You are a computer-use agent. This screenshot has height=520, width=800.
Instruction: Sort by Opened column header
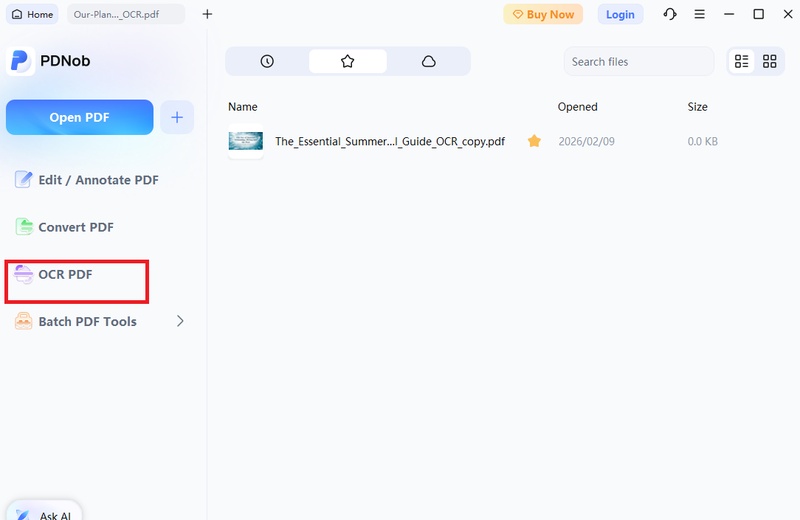(577, 107)
